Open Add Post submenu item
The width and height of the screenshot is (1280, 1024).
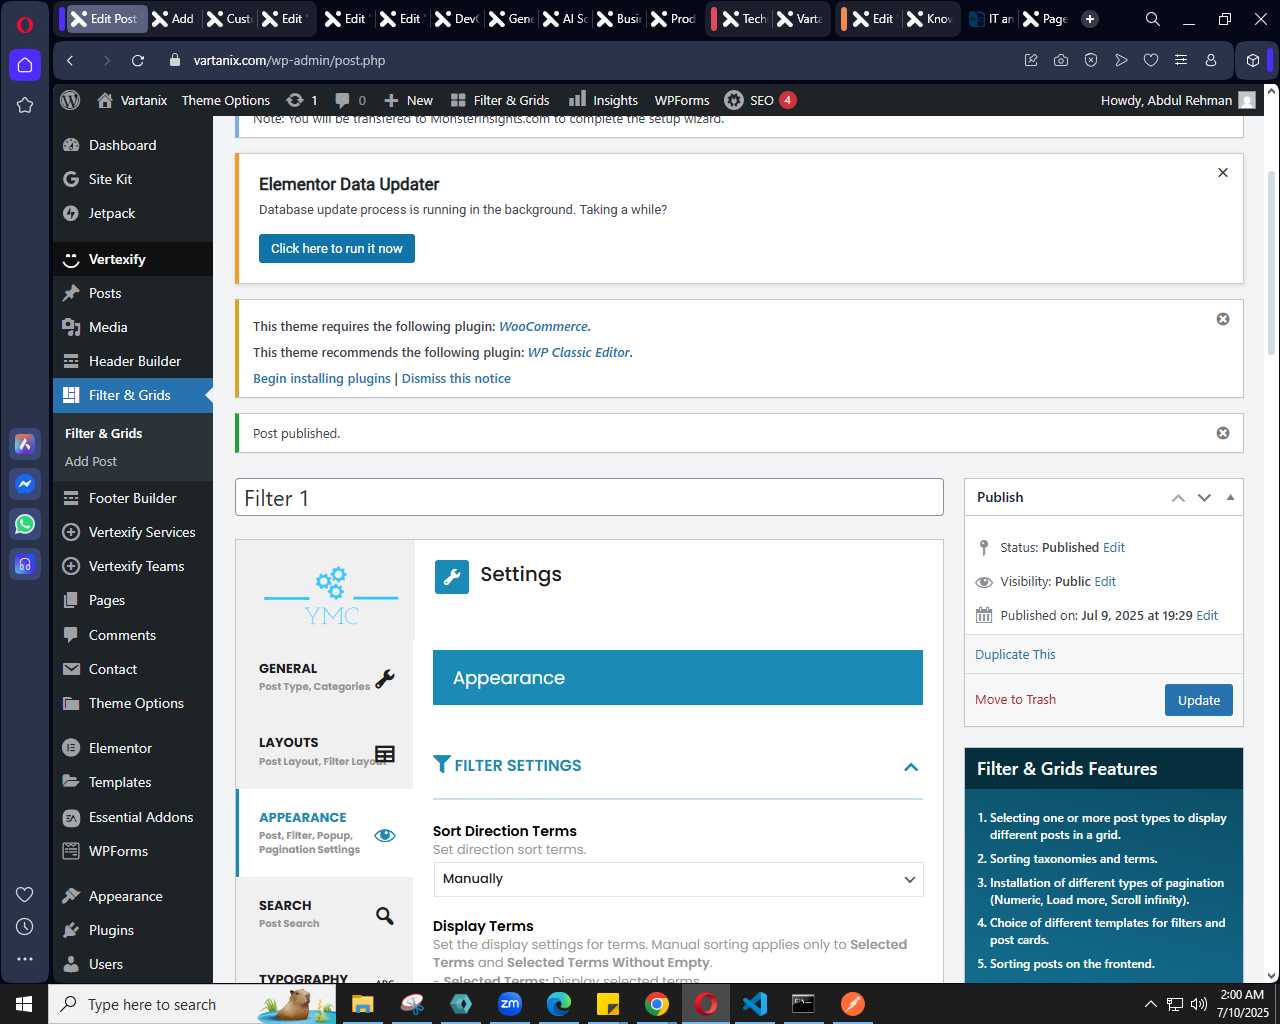point(91,461)
